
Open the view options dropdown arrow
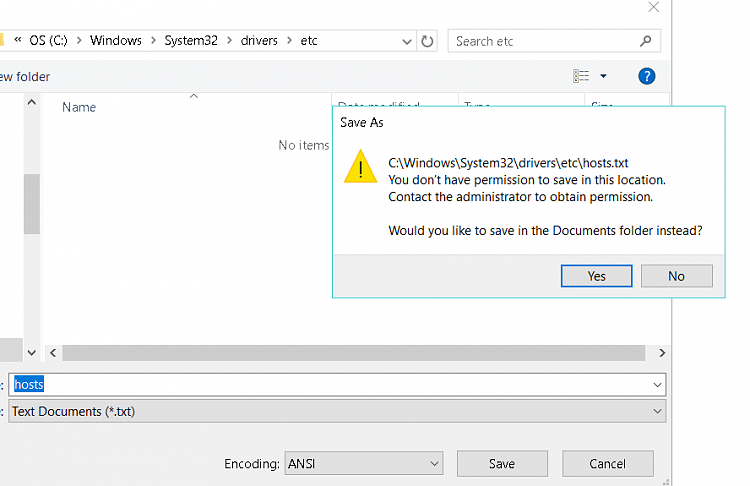tap(604, 76)
